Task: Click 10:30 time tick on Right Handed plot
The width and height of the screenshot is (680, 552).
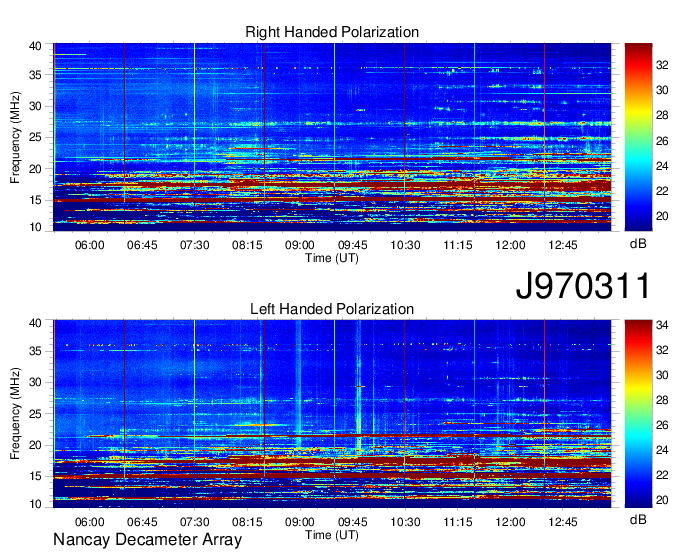Action: pyautogui.click(x=405, y=245)
